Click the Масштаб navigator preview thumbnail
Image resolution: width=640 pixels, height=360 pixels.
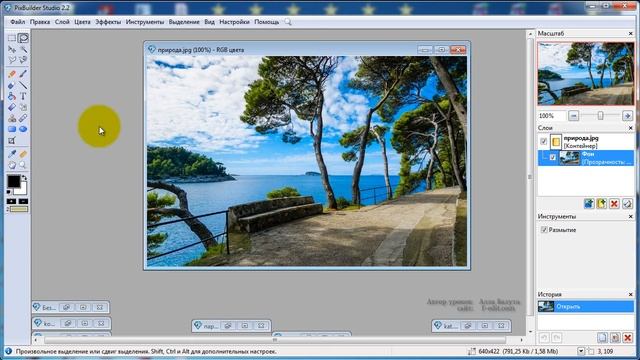[586, 73]
